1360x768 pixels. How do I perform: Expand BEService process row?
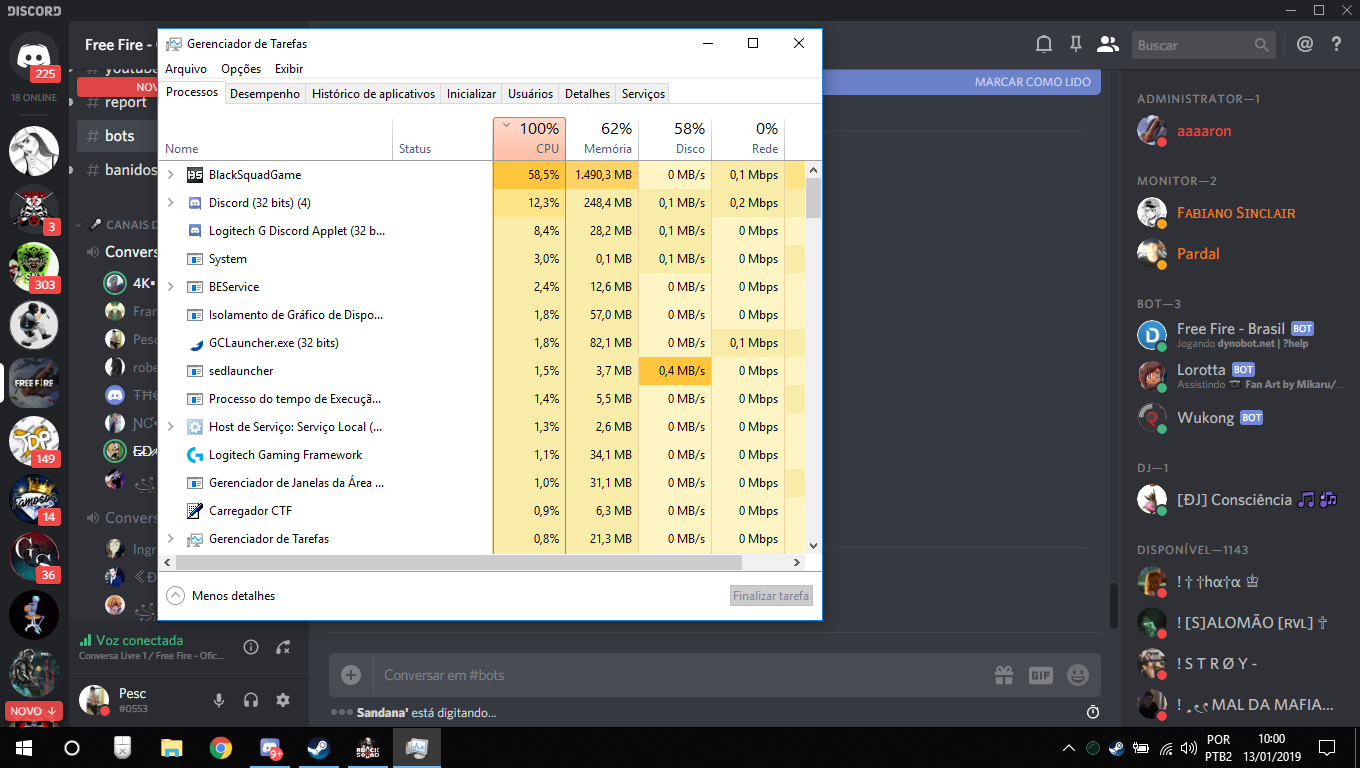tap(171, 287)
